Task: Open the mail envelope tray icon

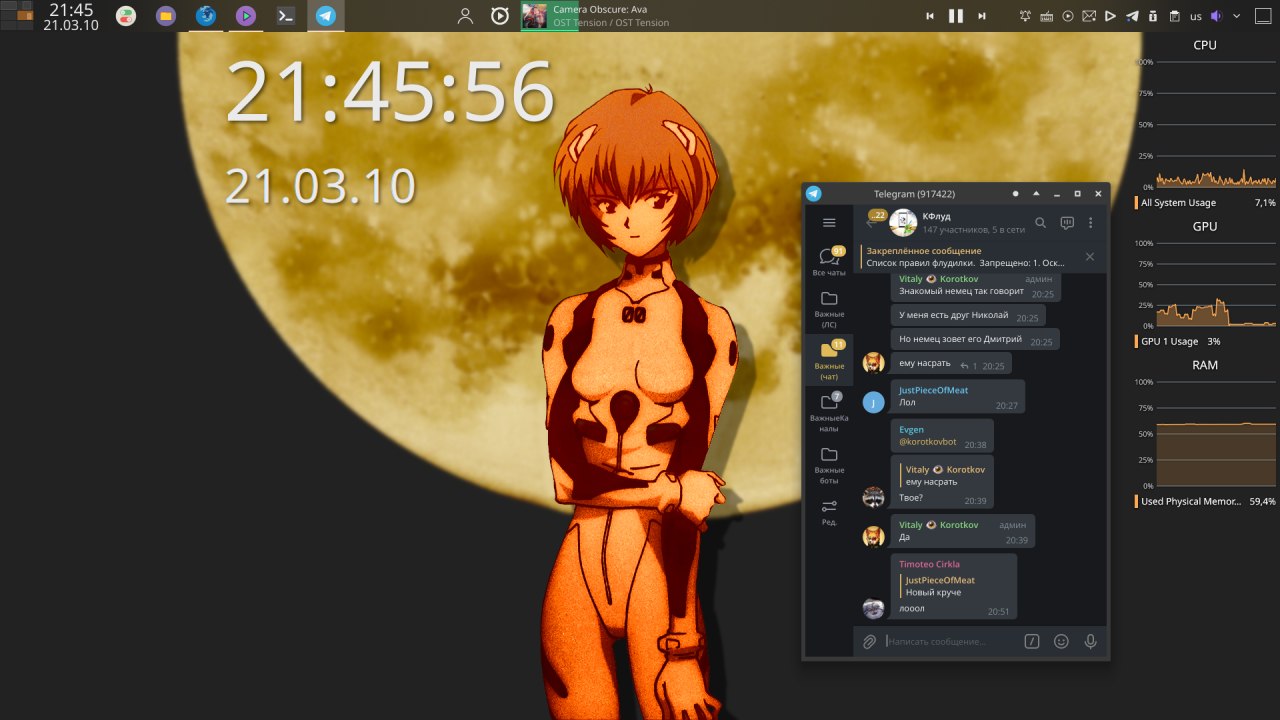Action: coord(1089,16)
